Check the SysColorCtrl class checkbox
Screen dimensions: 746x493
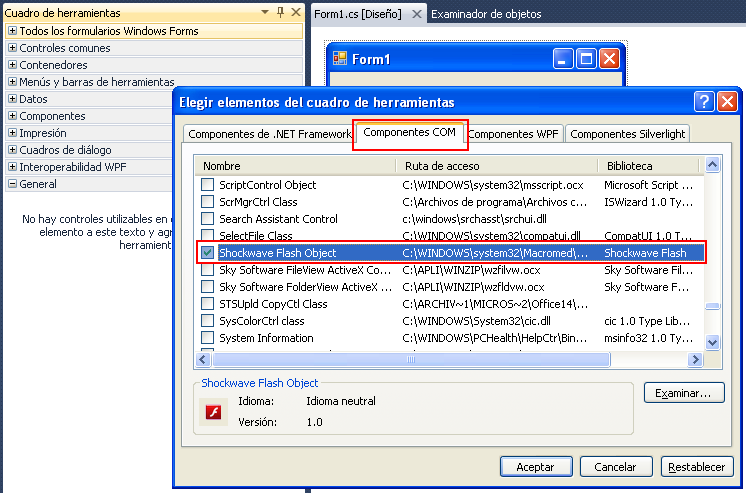click(207, 321)
